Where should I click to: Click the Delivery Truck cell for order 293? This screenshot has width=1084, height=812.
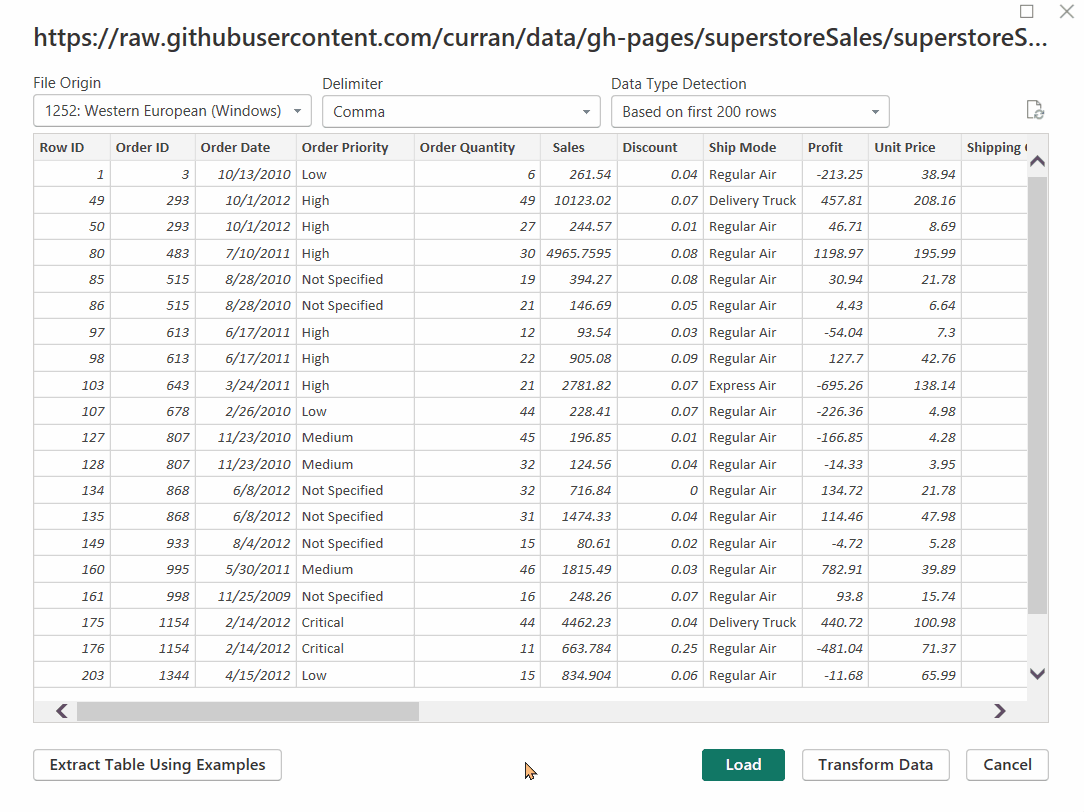click(752, 200)
